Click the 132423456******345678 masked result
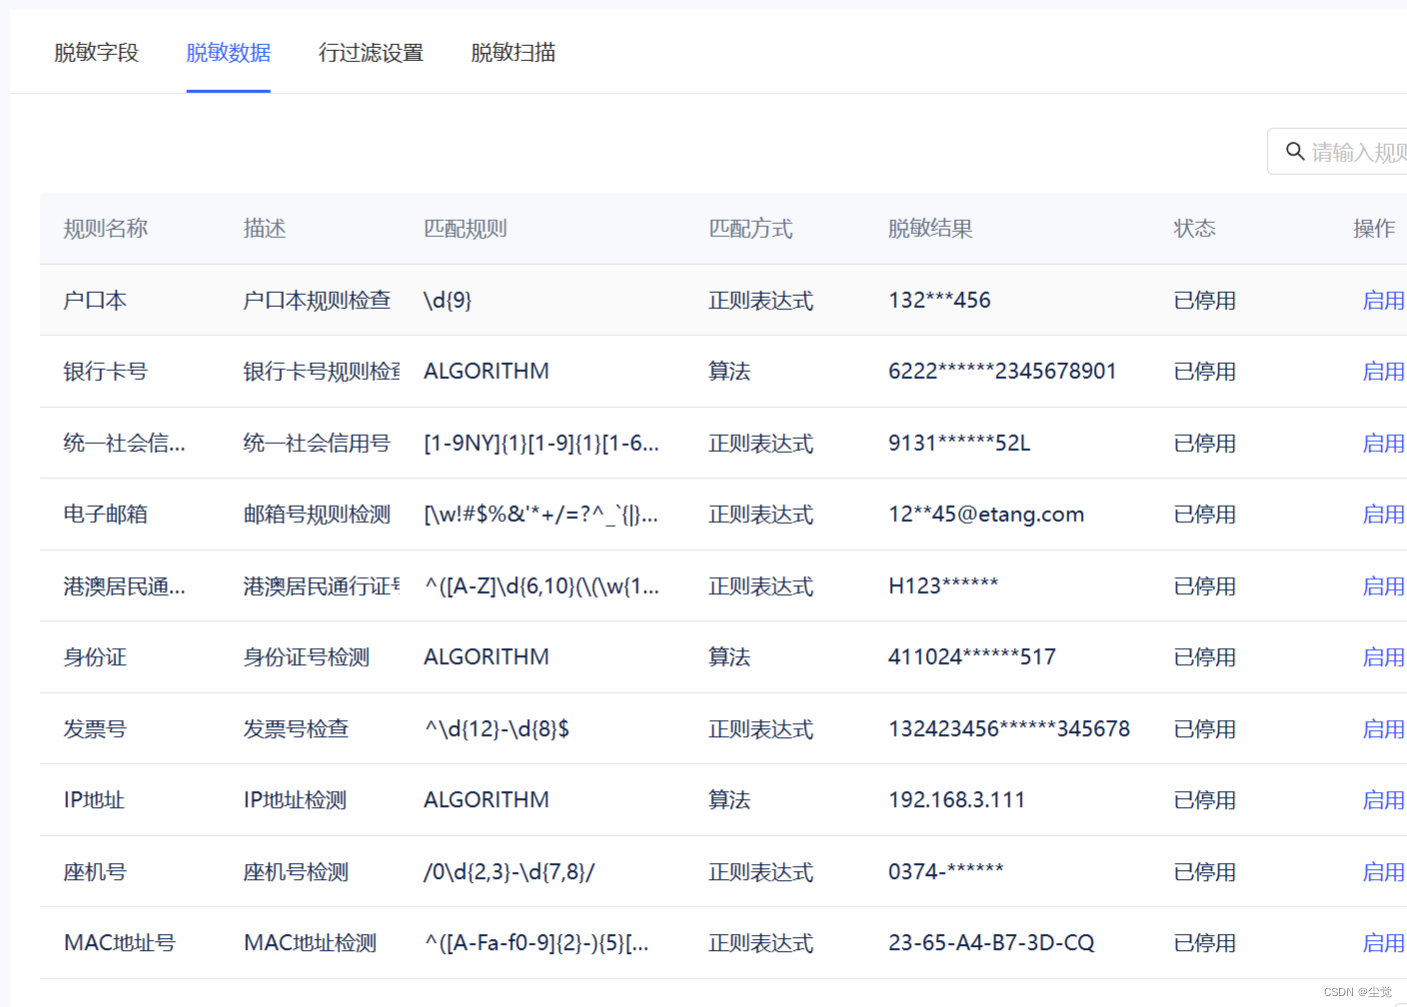 pyautogui.click(x=1009, y=729)
